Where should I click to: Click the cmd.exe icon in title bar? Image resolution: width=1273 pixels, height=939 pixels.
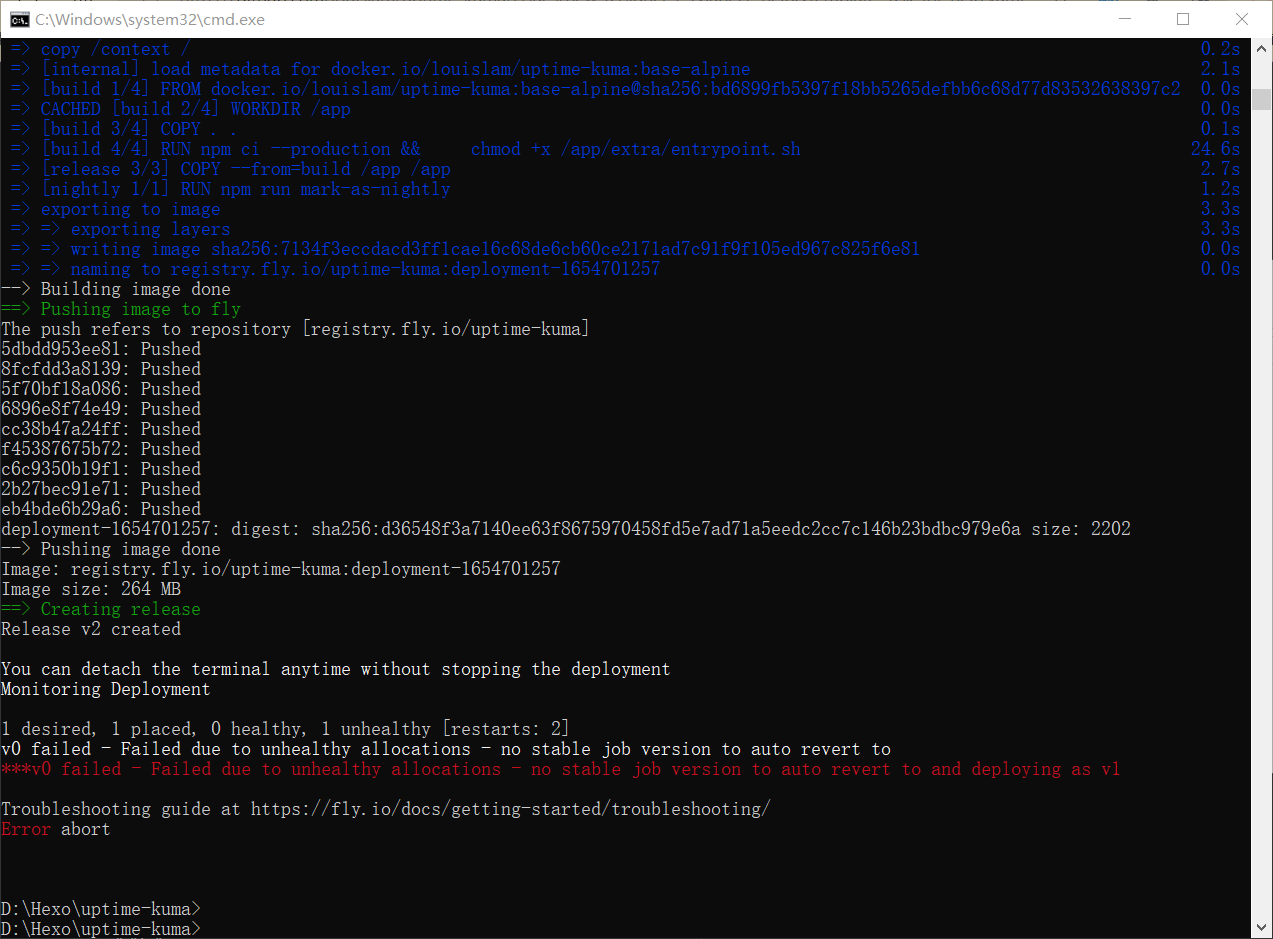click(19, 19)
